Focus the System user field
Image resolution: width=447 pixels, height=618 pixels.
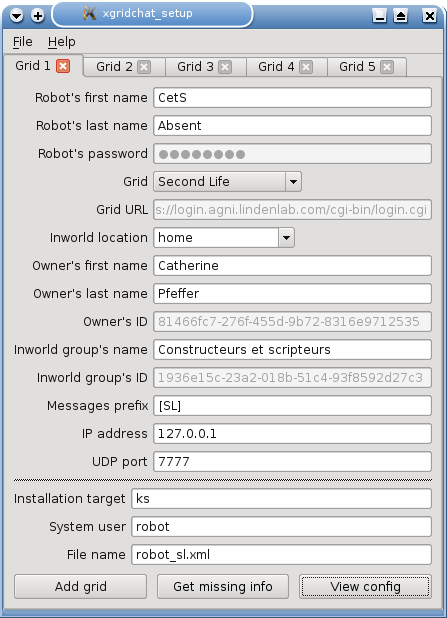pyautogui.click(x=281, y=527)
